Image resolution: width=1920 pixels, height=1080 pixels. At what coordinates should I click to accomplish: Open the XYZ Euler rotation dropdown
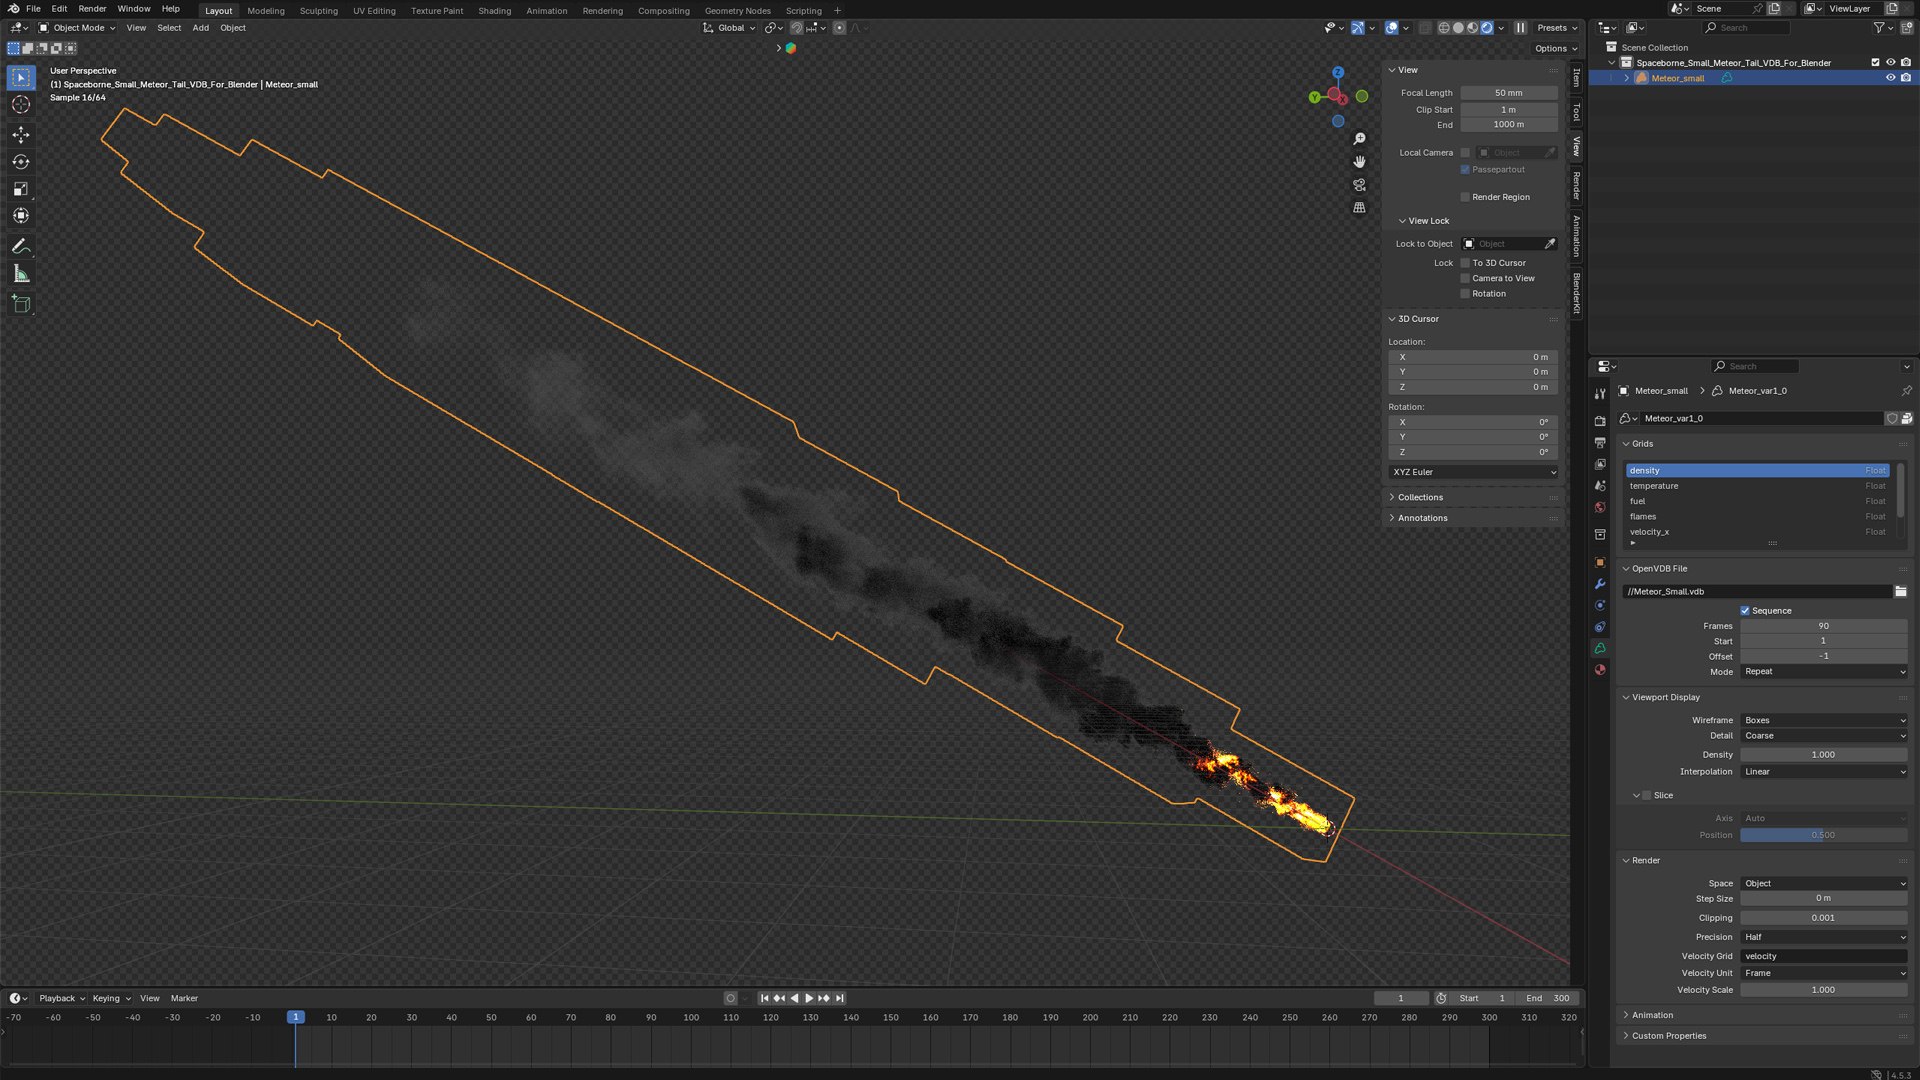(1474, 472)
